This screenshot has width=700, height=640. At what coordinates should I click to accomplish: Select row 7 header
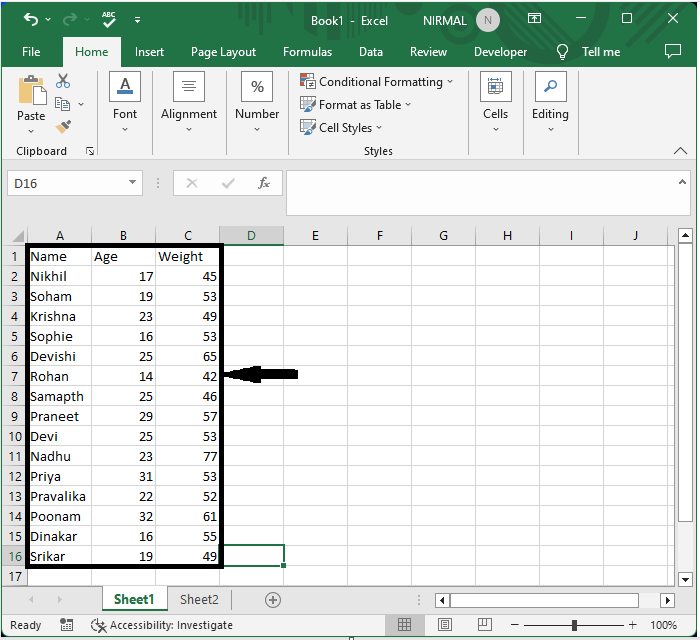click(x=14, y=376)
